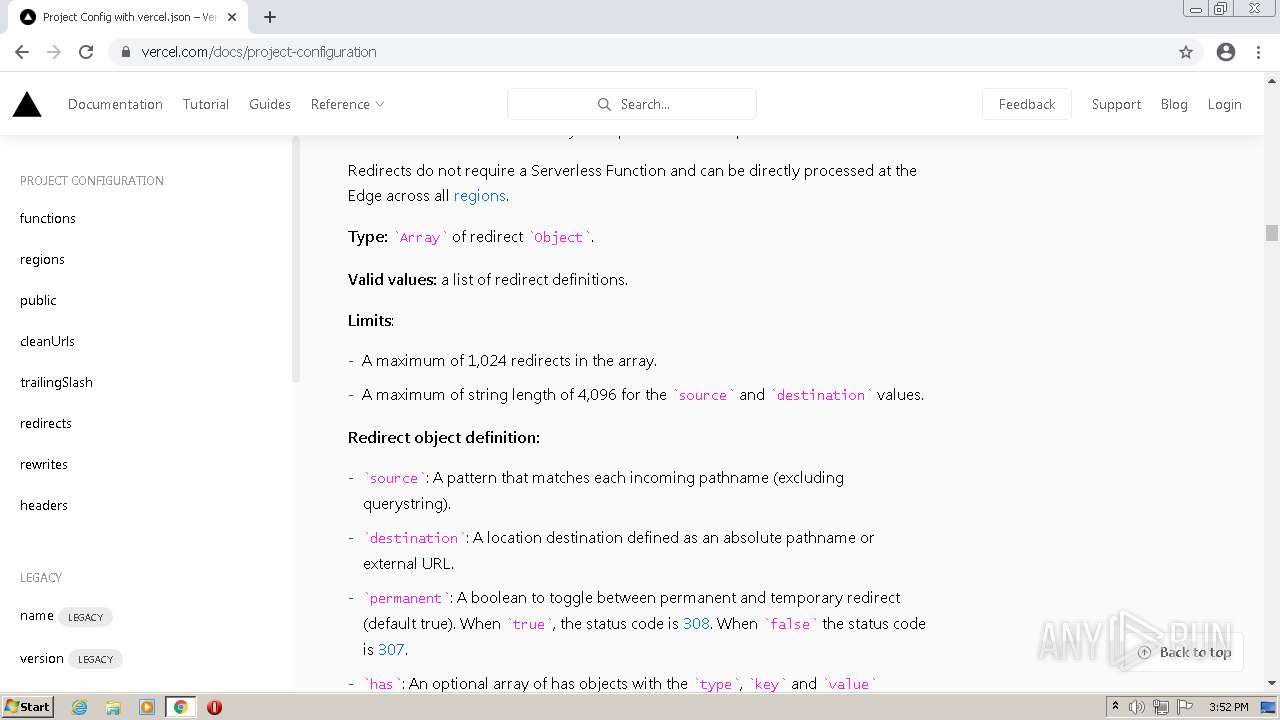This screenshot has height=720, width=1280.
Task: Select regions in the sidebar
Action: click(x=42, y=259)
